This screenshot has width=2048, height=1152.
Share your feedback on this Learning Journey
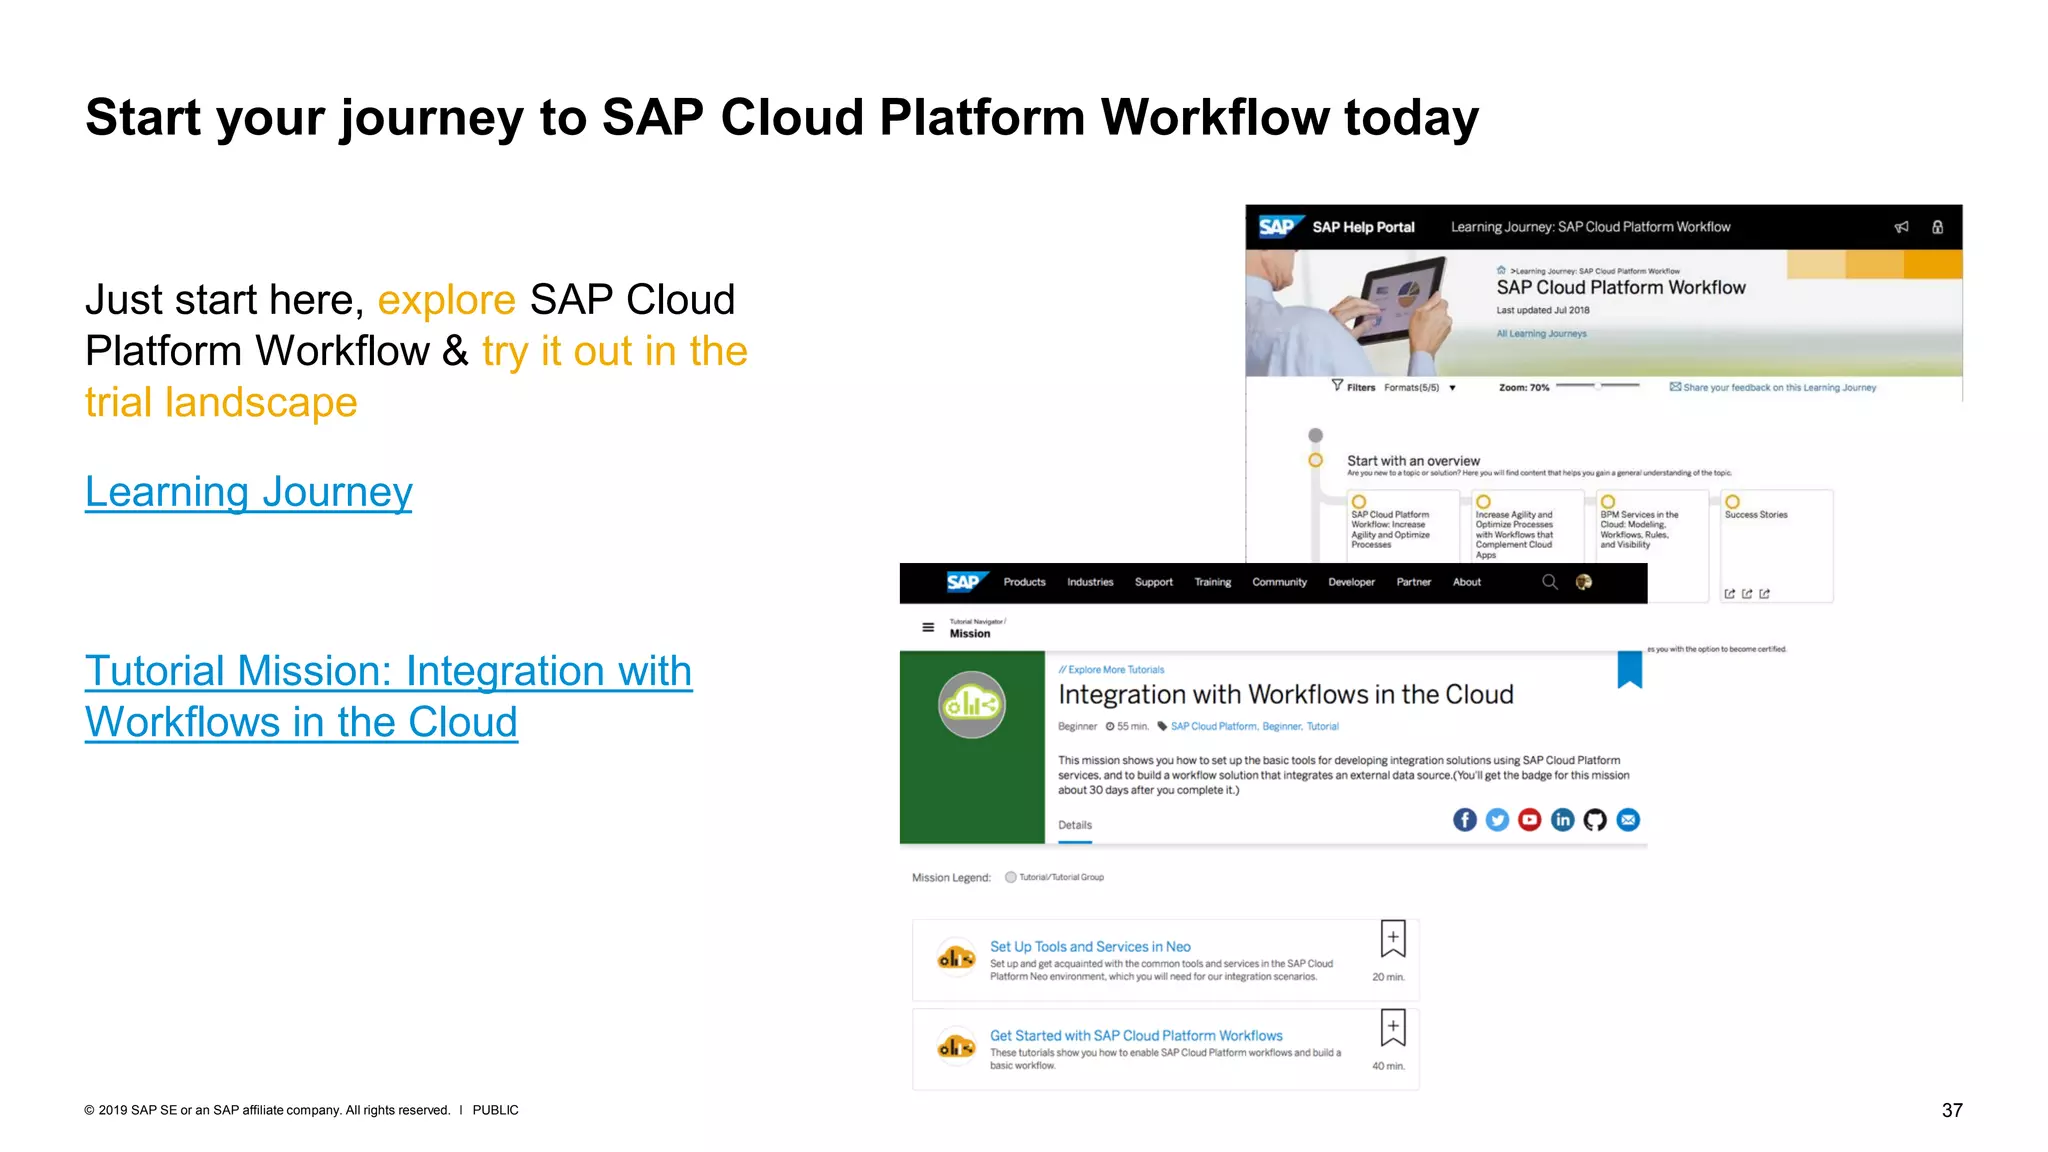[x=1773, y=387]
